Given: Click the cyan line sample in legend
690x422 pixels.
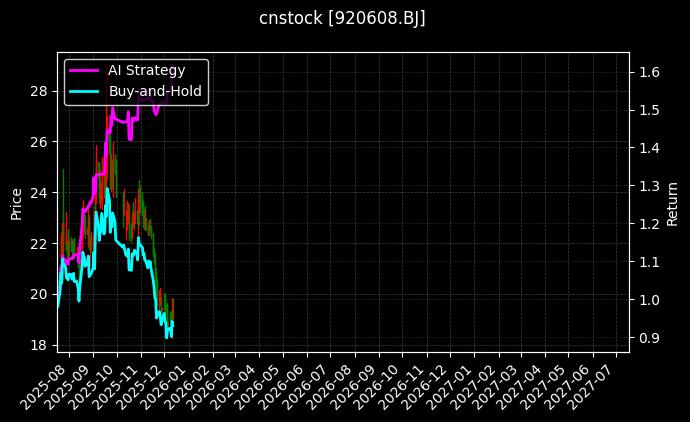Looking at the screenshot, I should (x=84, y=91).
